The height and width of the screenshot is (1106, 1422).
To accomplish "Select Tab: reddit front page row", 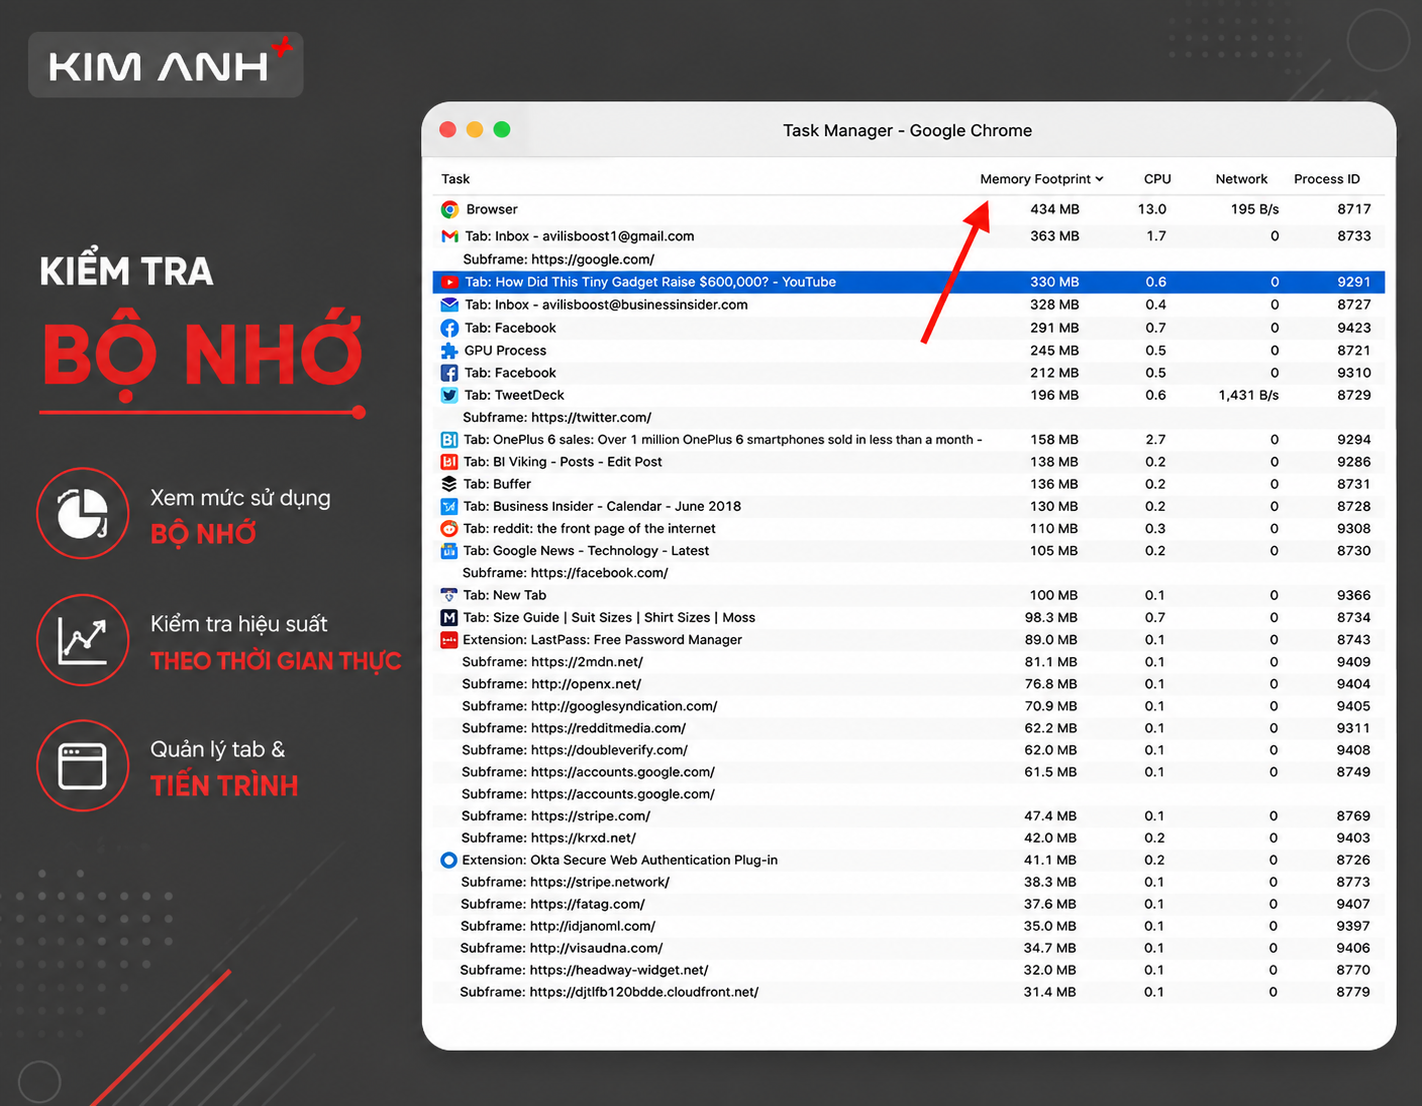I will (x=908, y=528).
